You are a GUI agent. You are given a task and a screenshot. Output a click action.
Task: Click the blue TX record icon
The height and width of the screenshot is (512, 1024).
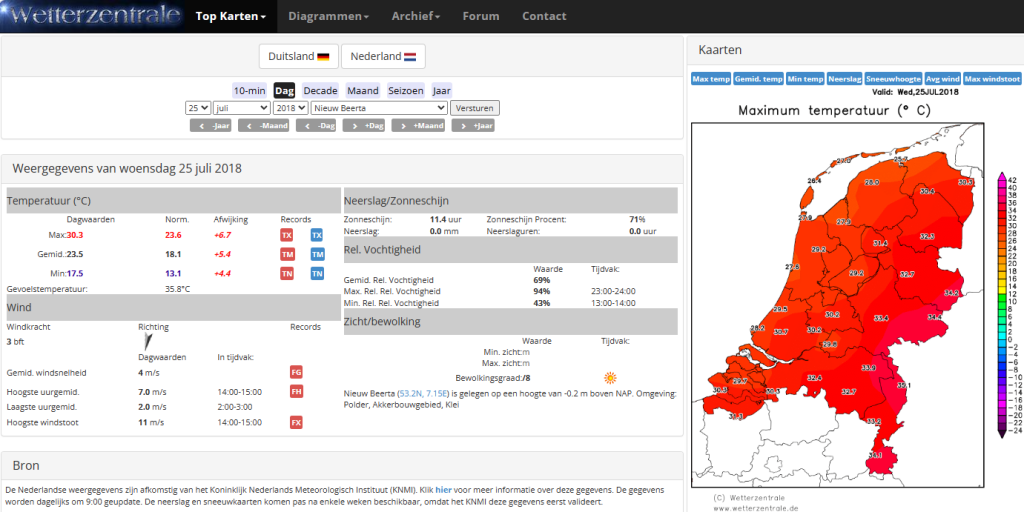(317, 235)
